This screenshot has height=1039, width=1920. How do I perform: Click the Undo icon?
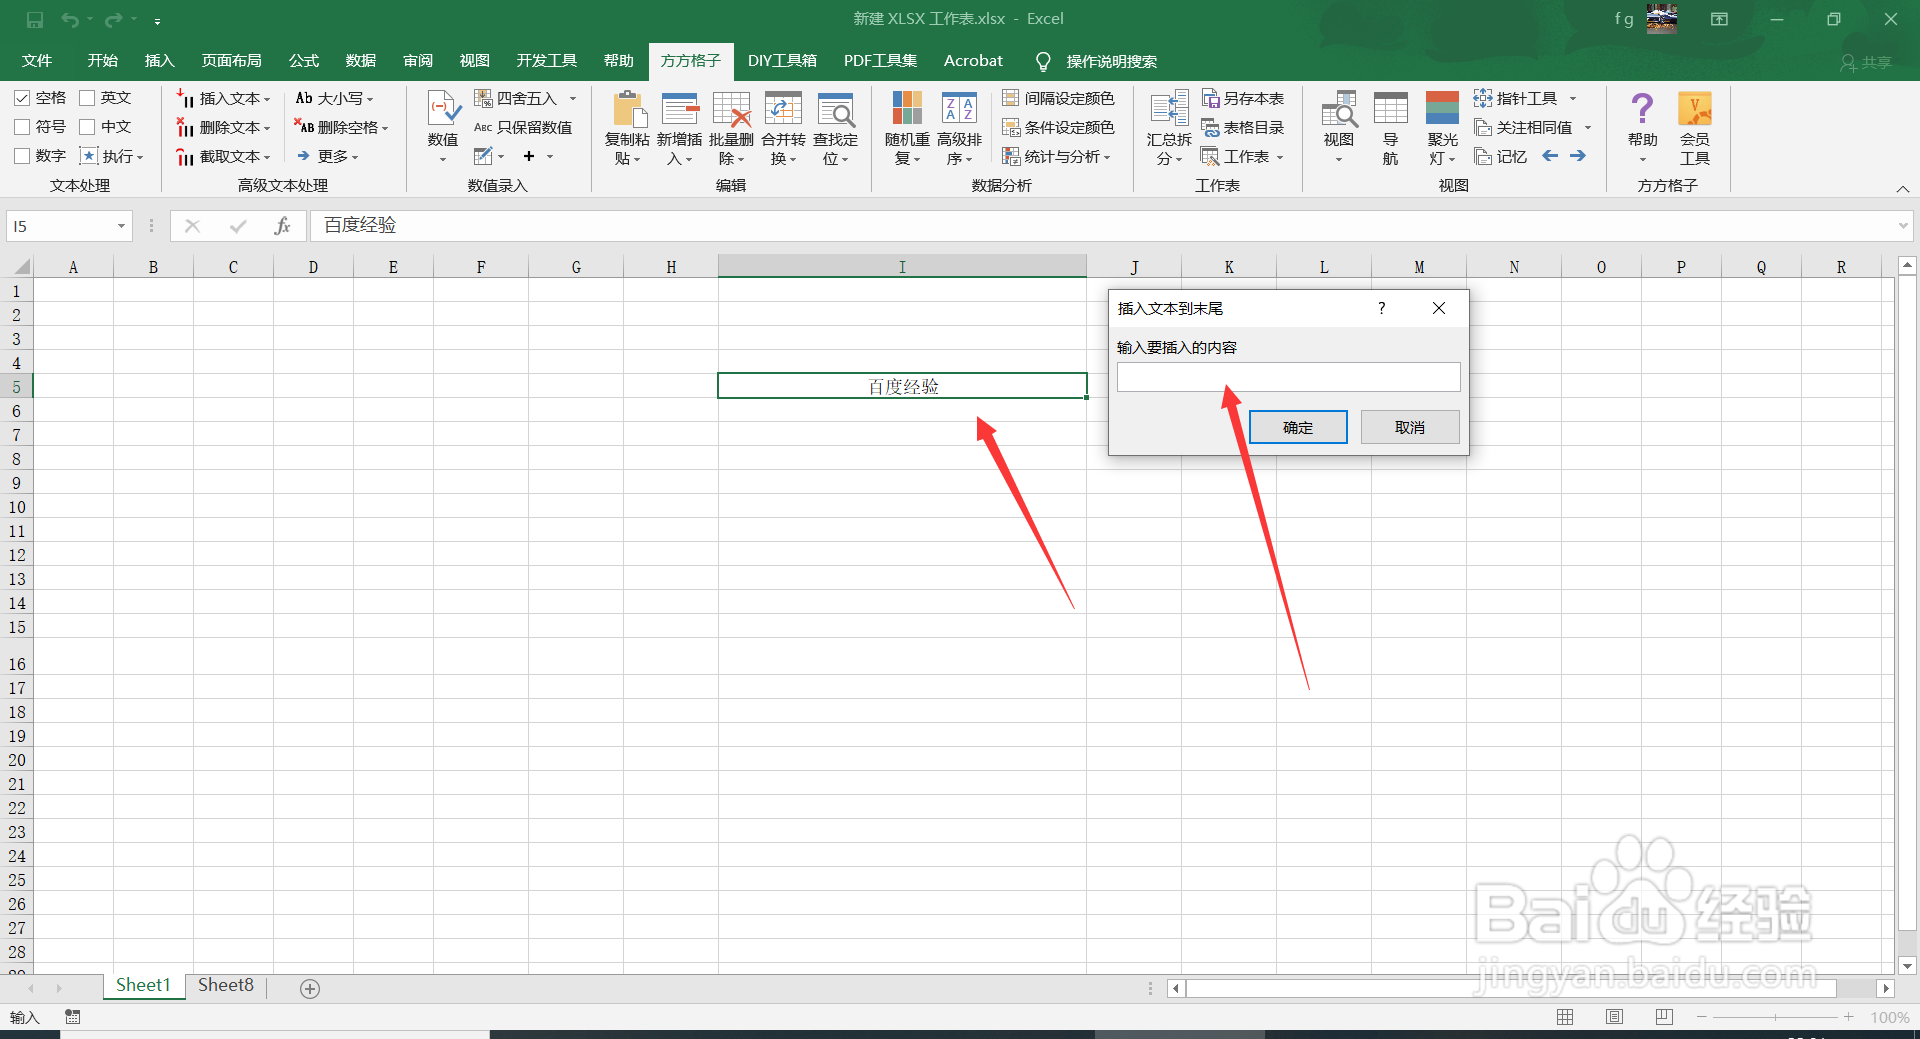pos(70,19)
